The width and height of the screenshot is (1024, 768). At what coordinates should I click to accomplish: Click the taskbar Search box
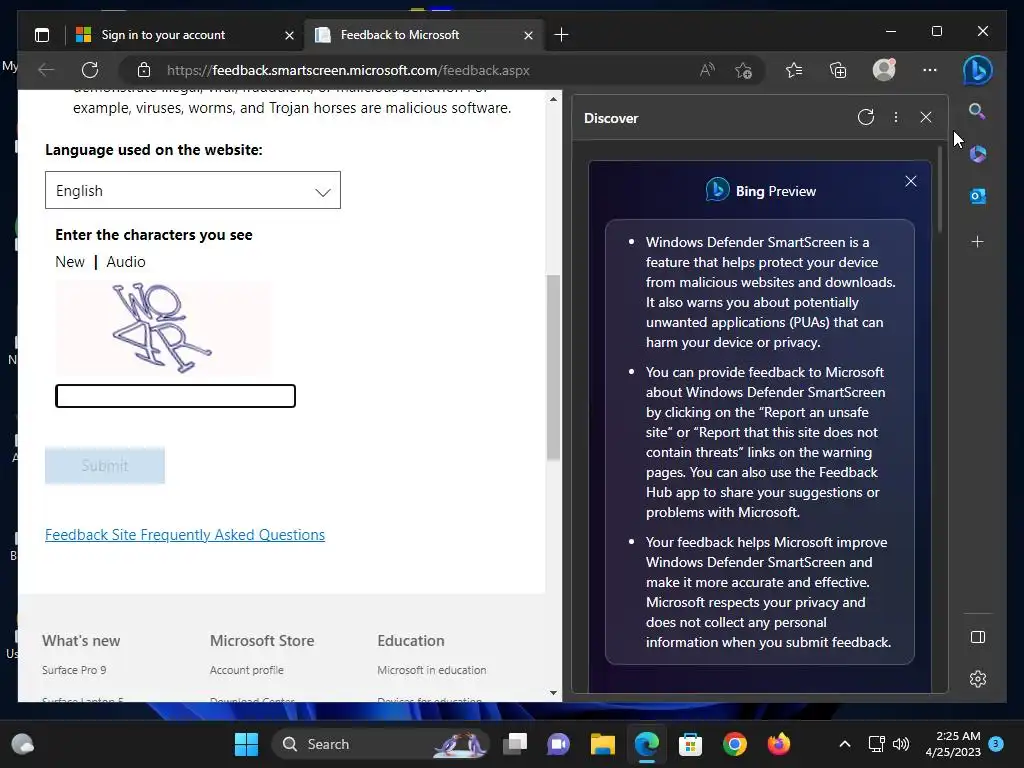pyautogui.click(x=380, y=744)
